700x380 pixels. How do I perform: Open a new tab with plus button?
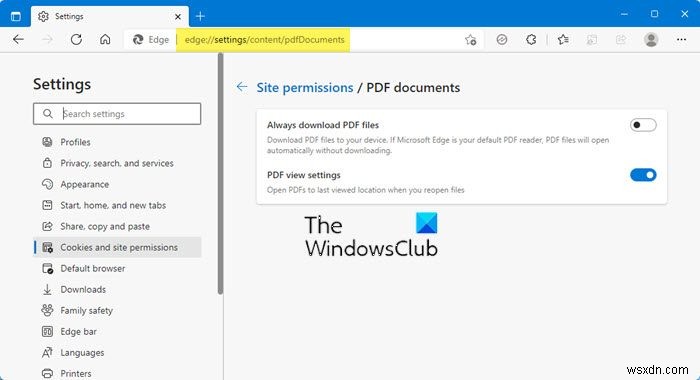200,17
